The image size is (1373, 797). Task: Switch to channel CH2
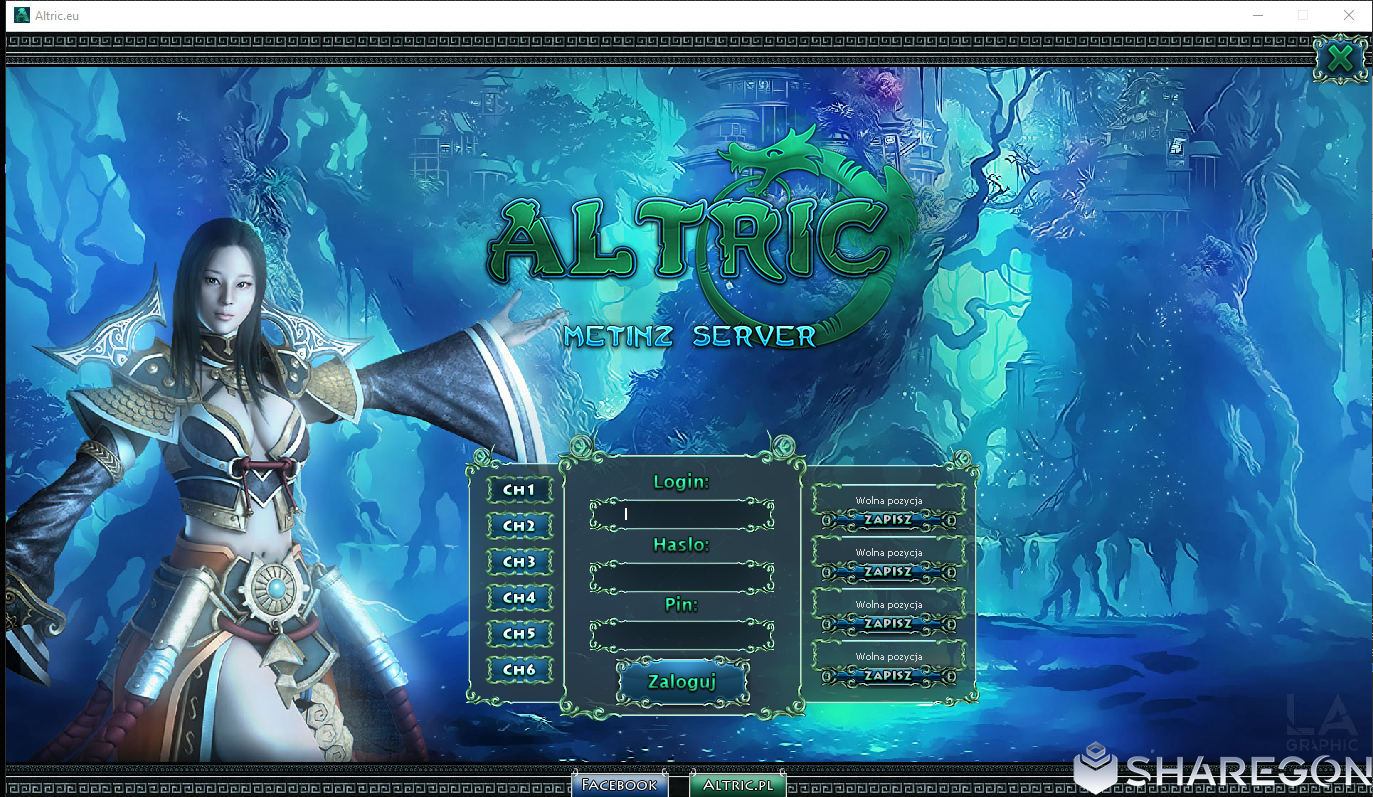[x=519, y=526]
